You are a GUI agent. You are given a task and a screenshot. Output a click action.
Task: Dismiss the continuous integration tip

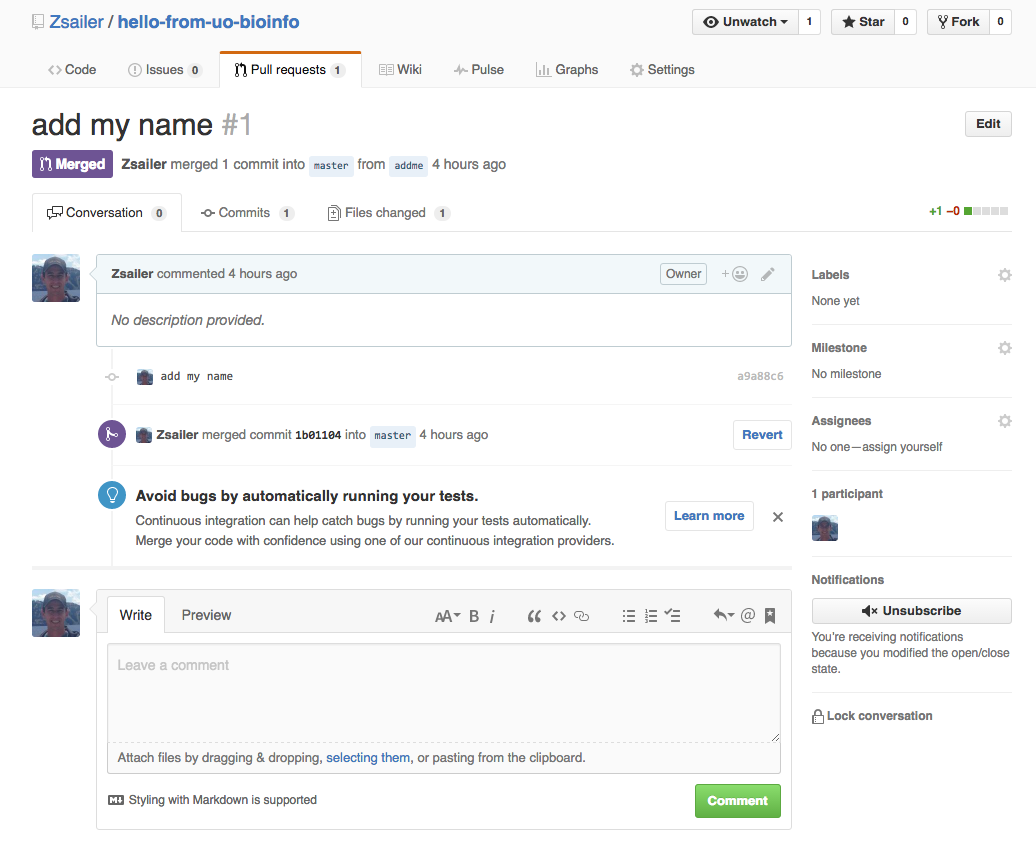tap(778, 517)
